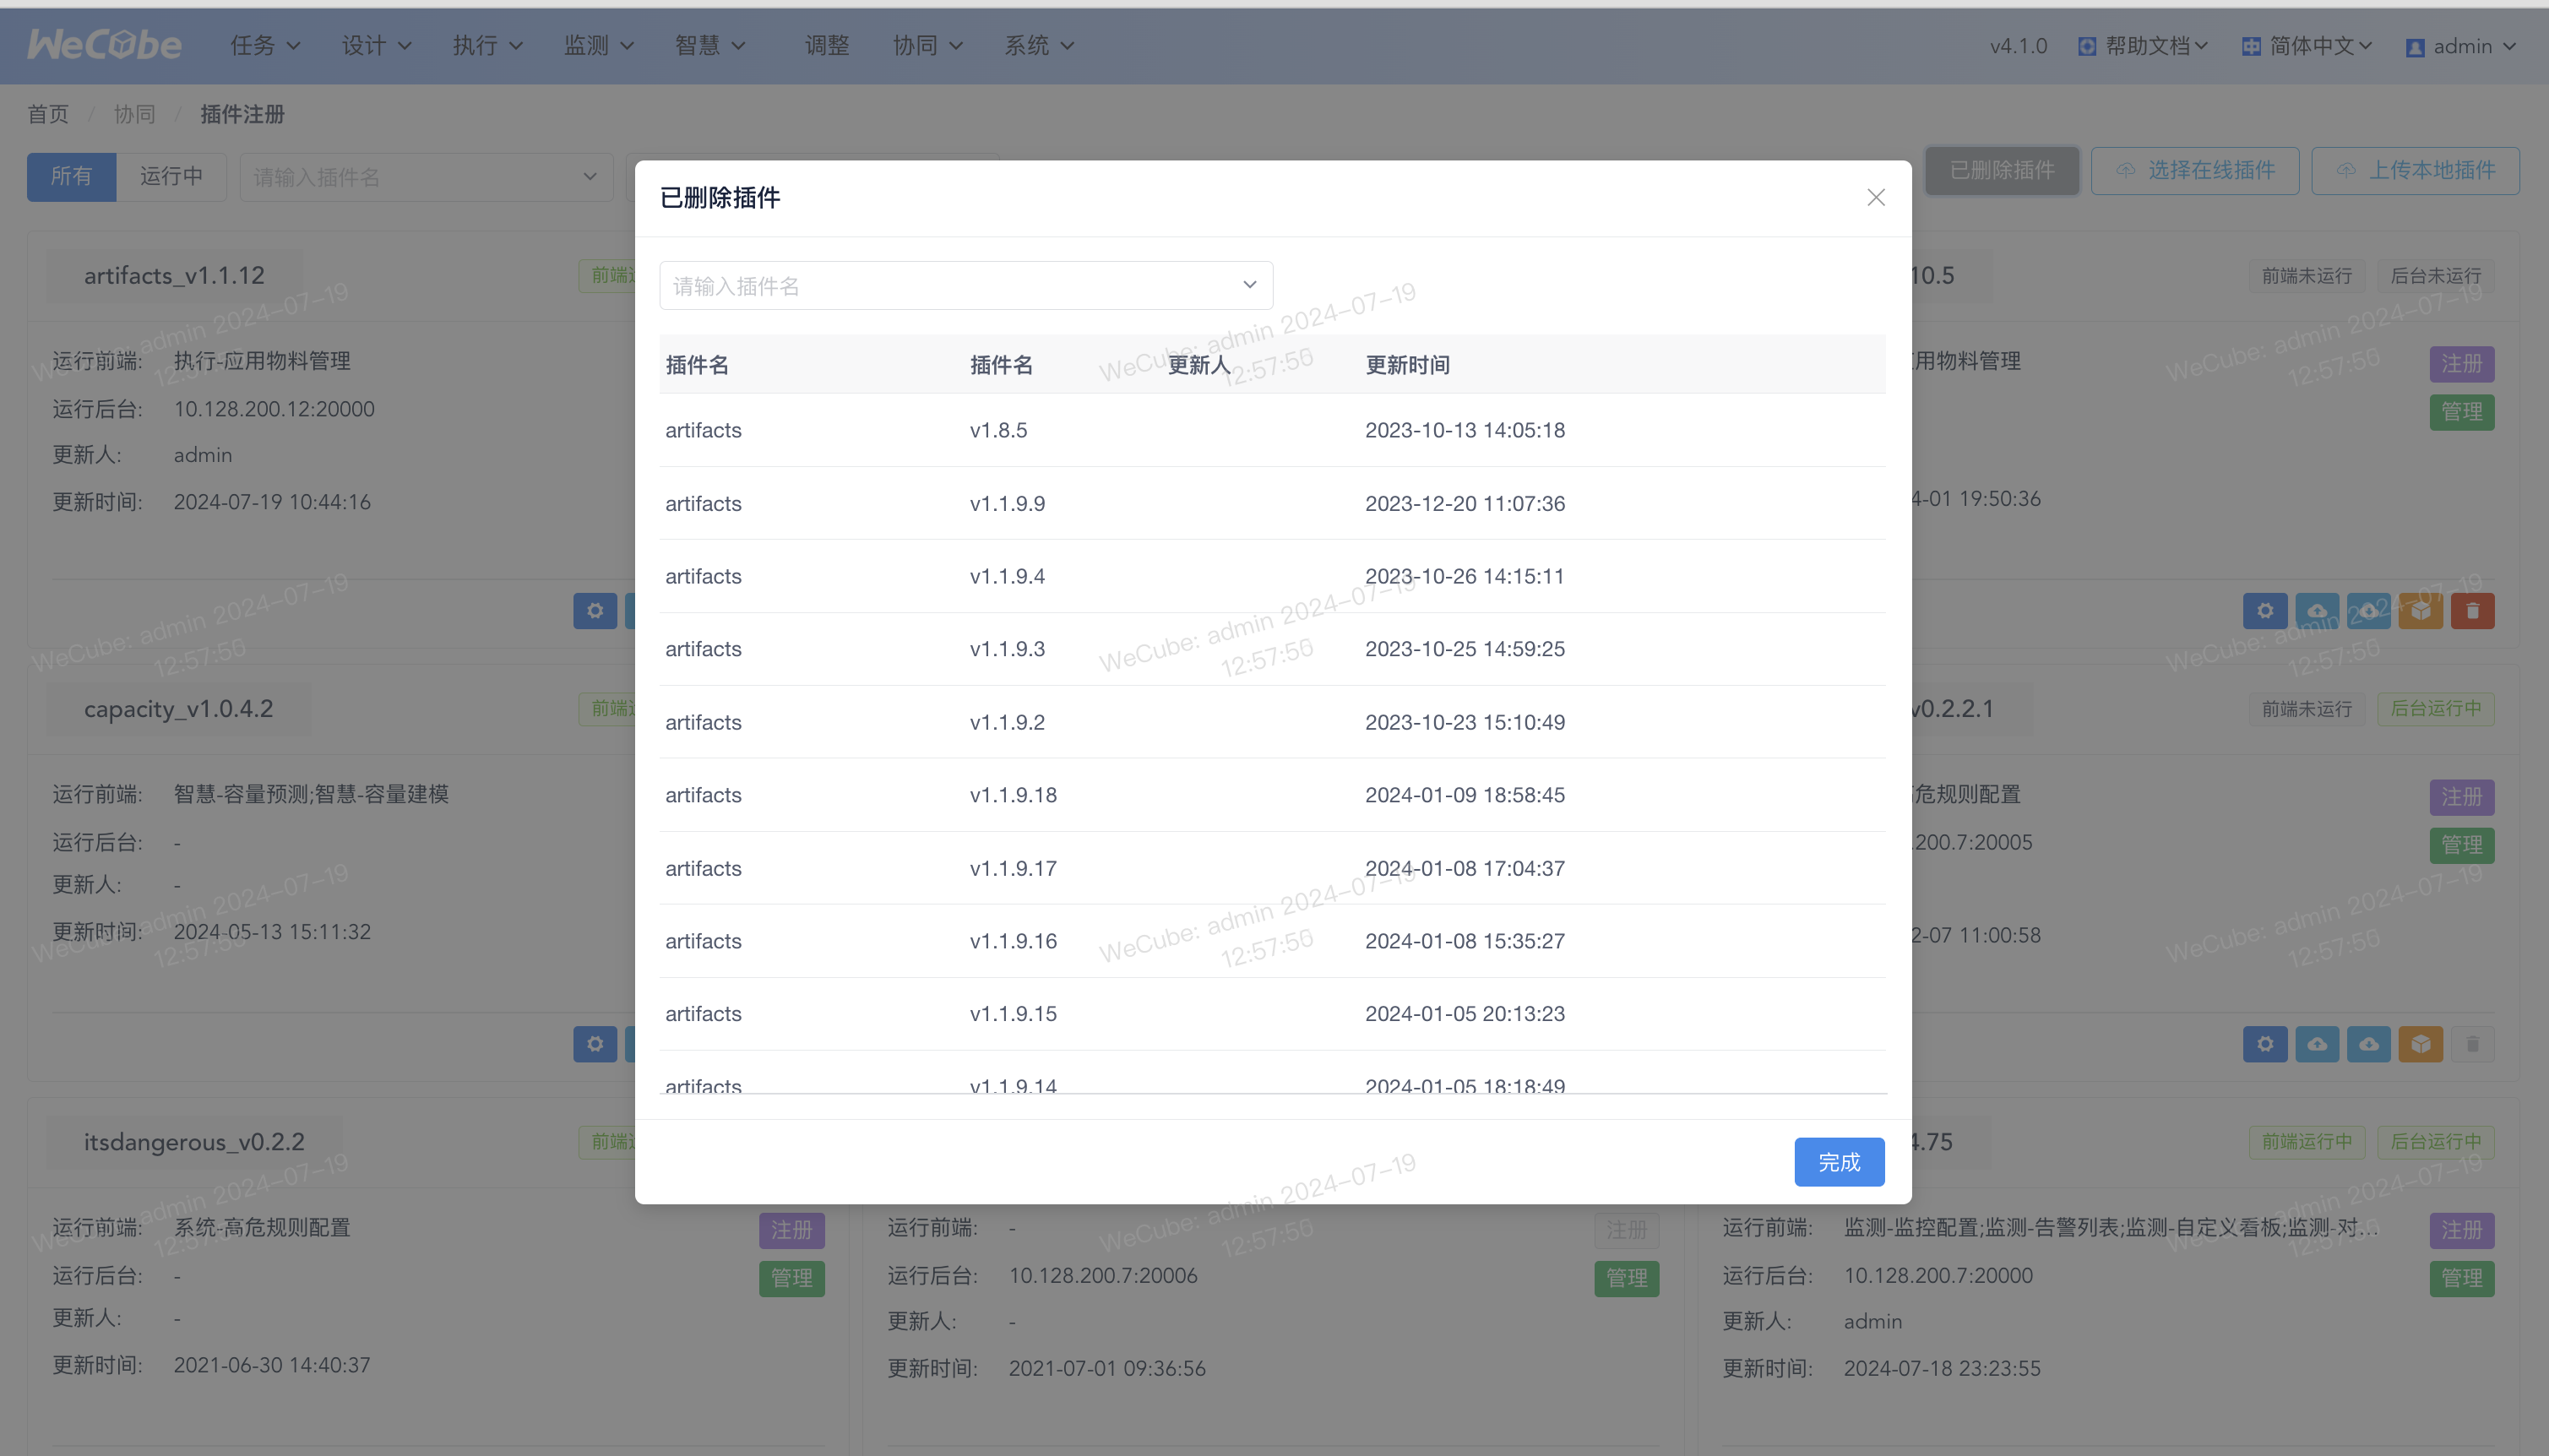This screenshot has height=1456, width=2549.
Task: Click 协同 in the breadcrumb
Action: pos(135,114)
